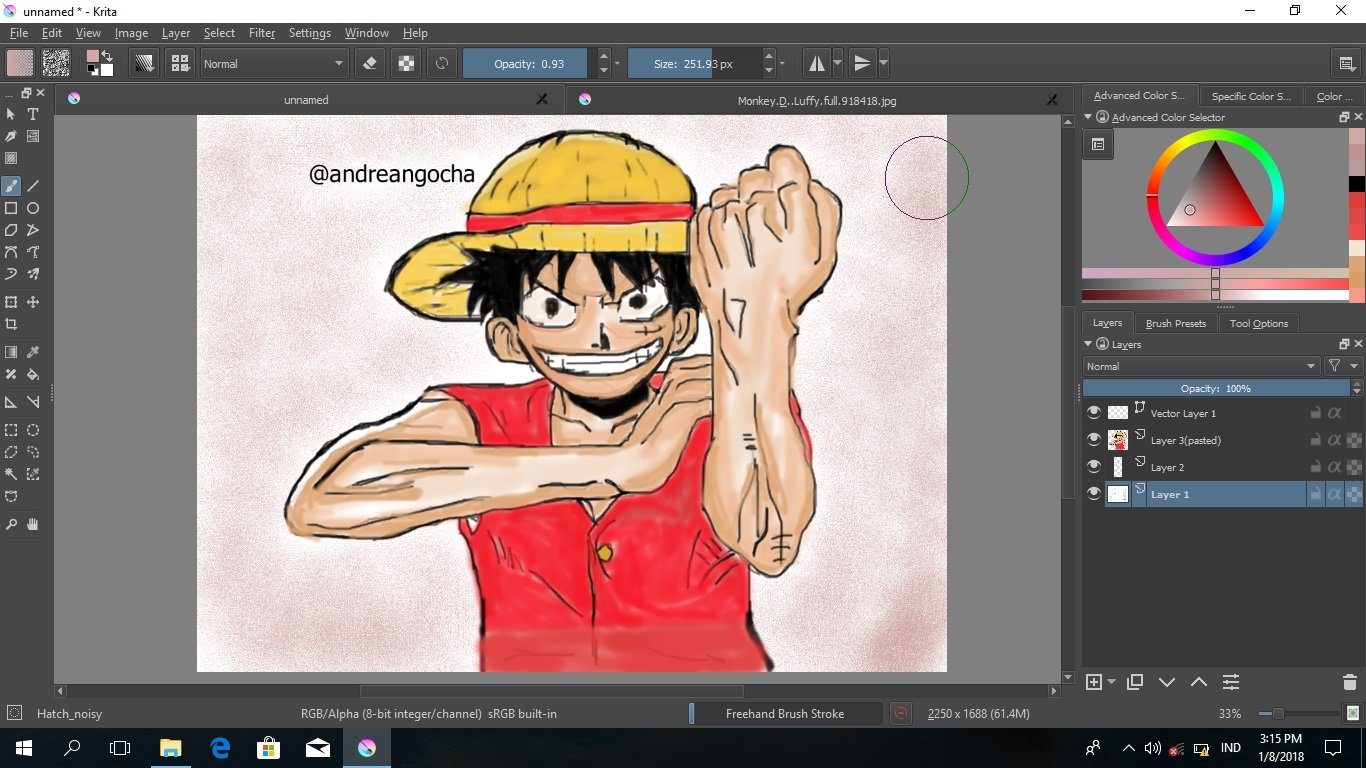
Task: Open the brush presets chooser
Action: pyautogui.click(x=180, y=63)
